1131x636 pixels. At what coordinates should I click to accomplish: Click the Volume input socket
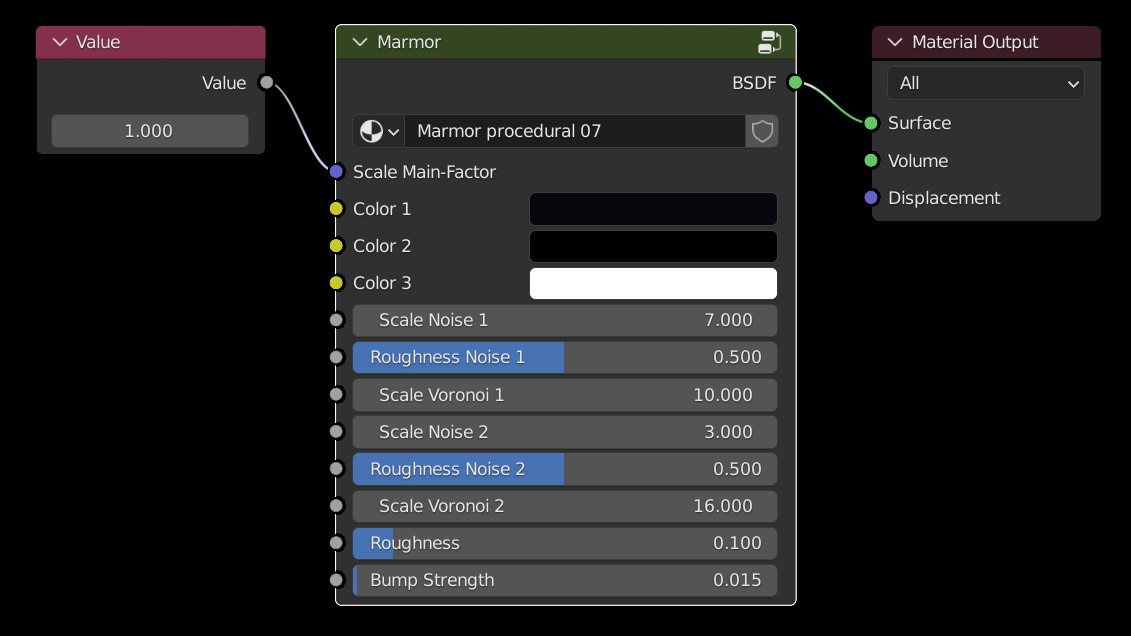(x=871, y=161)
